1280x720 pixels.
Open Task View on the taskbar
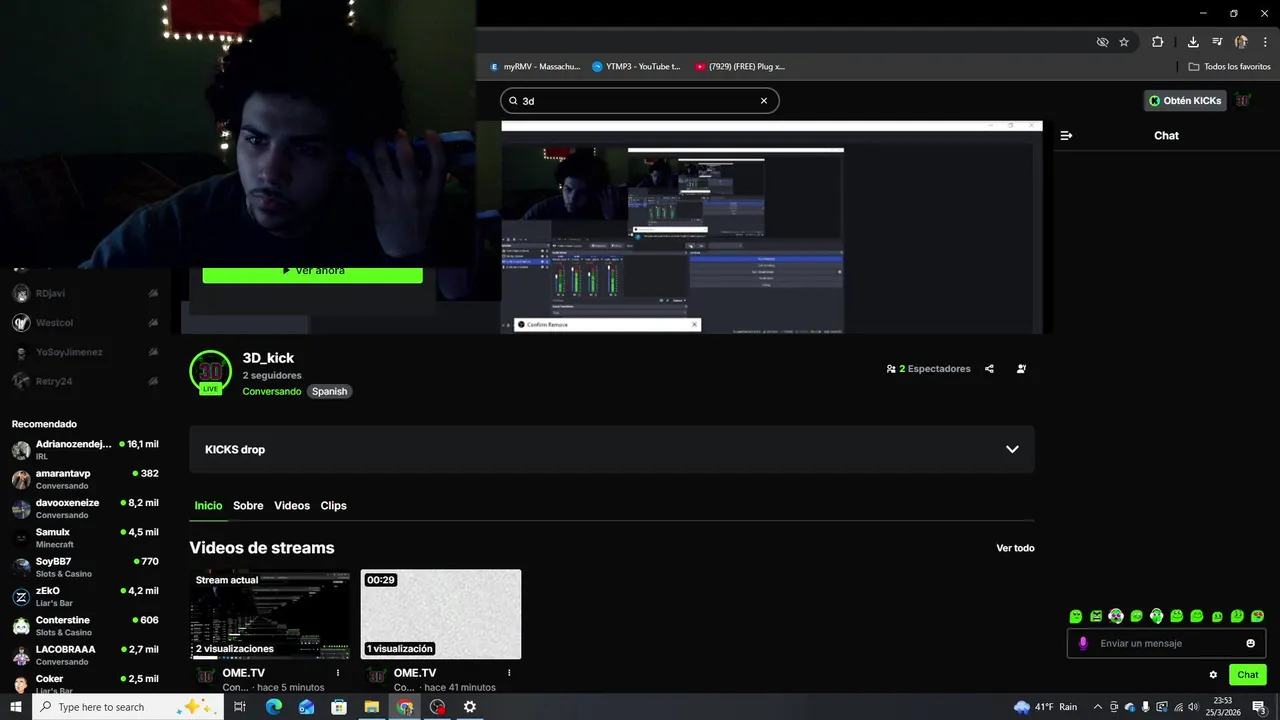tap(240, 707)
